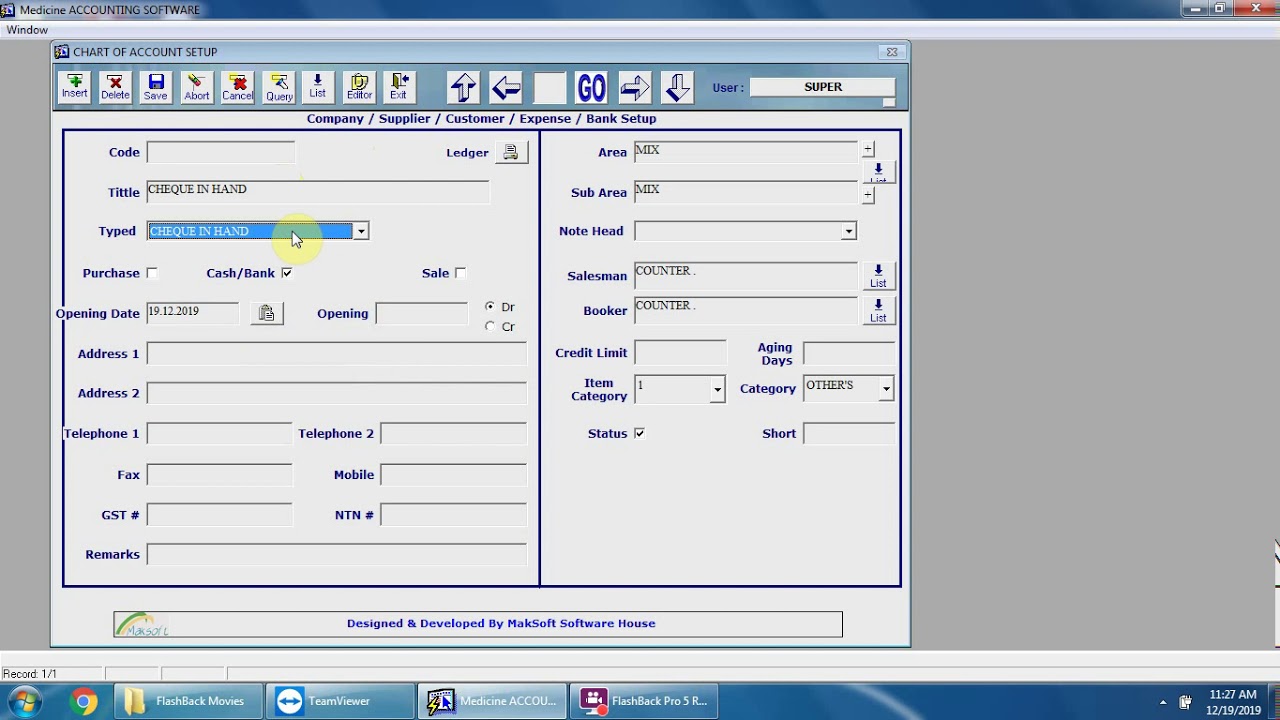Click the Address 1 field
This screenshot has width=1280, height=720.
336,354
